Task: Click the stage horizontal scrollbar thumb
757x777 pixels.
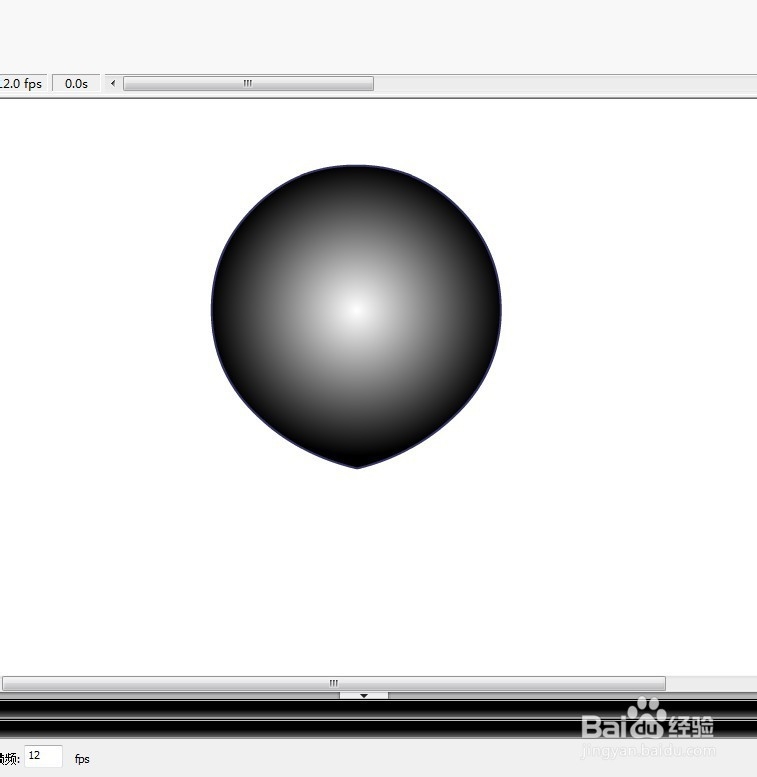Action: tap(334, 683)
